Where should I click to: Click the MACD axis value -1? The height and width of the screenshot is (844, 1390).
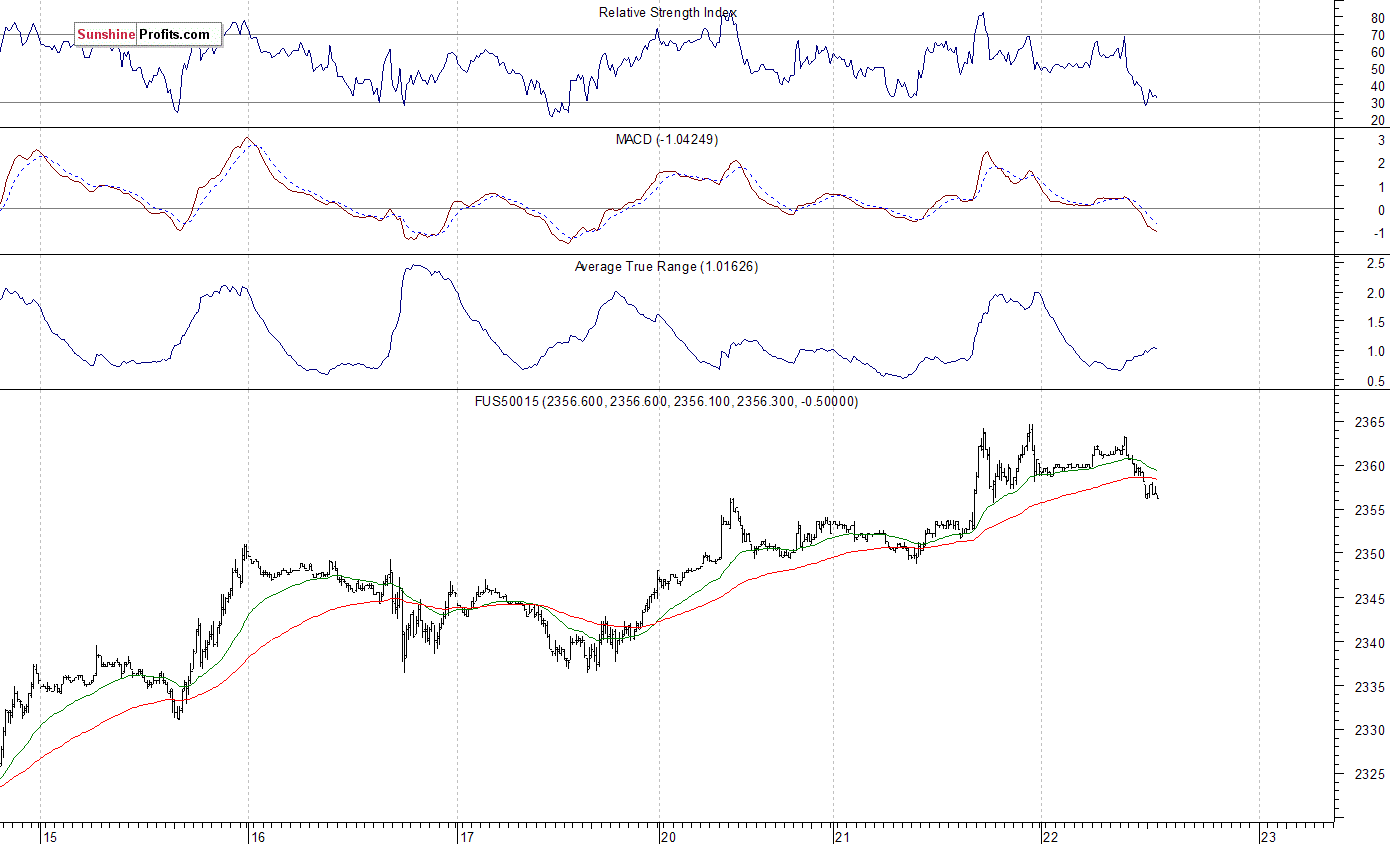pos(1378,234)
